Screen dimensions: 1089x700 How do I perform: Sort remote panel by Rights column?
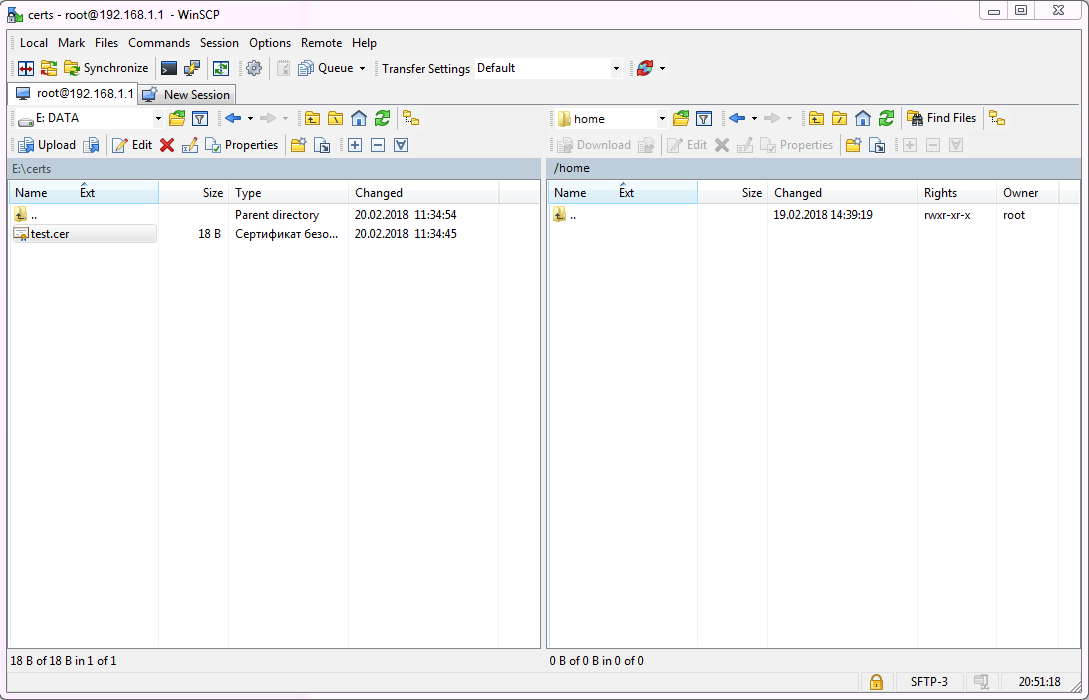956,192
